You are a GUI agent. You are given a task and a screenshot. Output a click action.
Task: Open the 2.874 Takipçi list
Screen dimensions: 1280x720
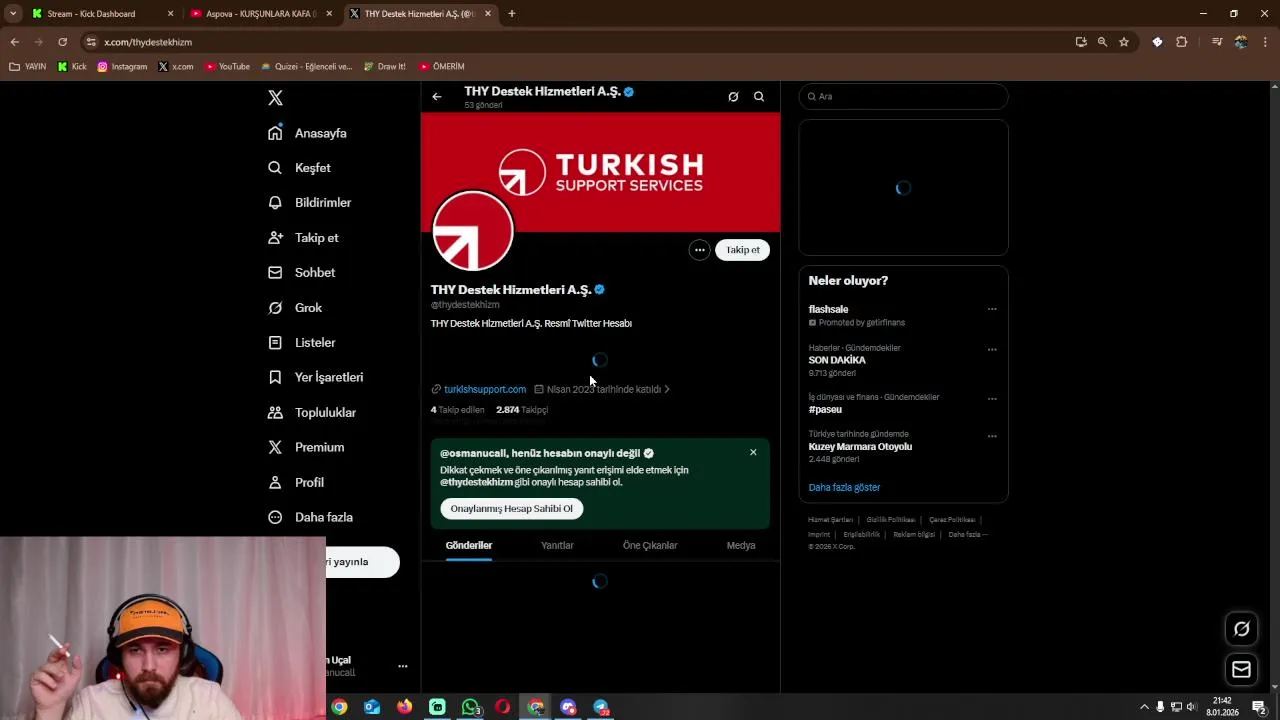point(522,410)
